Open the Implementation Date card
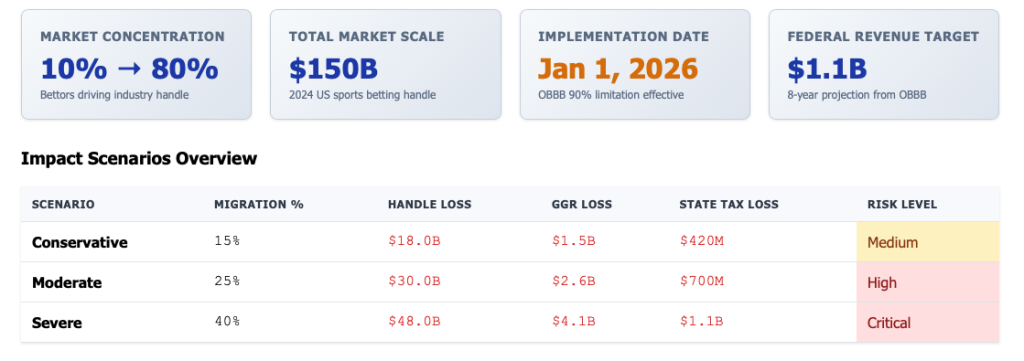Viewport: 1024px width, 361px height. pos(635,64)
